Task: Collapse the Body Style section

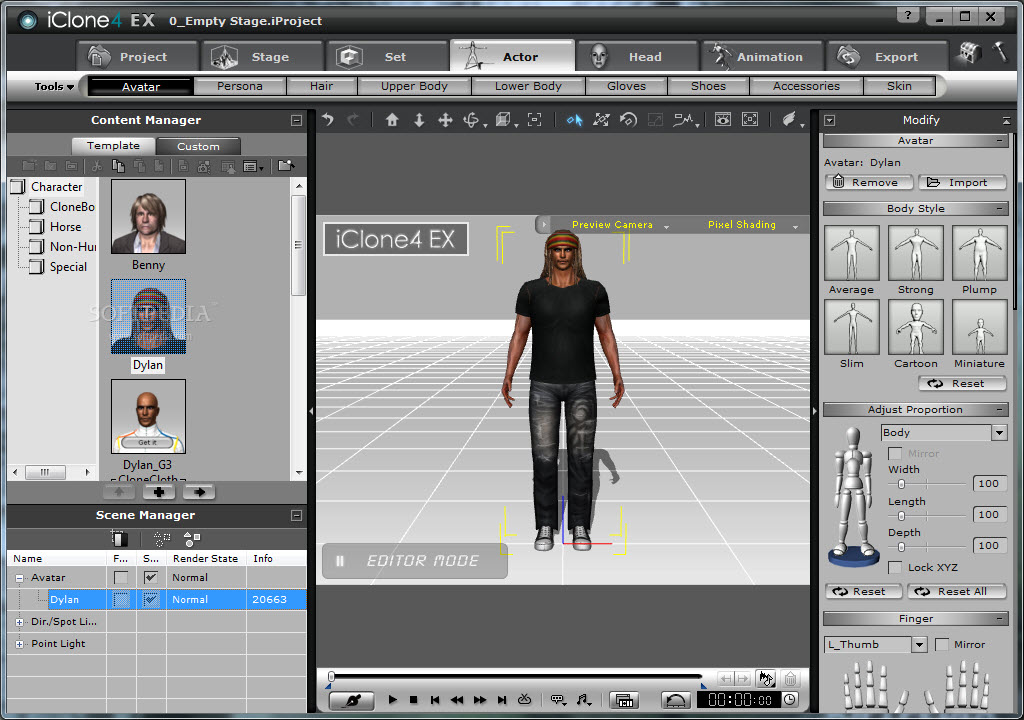Action: pos(999,208)
